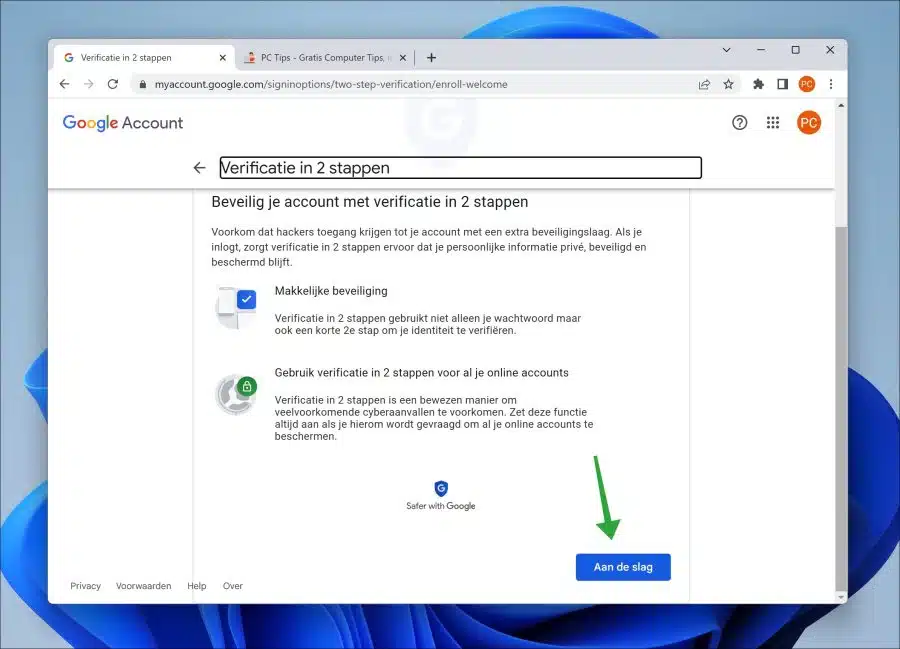Maximize the Chrome window
Viewport: 900px width, 649px height.
click(795, 50)
